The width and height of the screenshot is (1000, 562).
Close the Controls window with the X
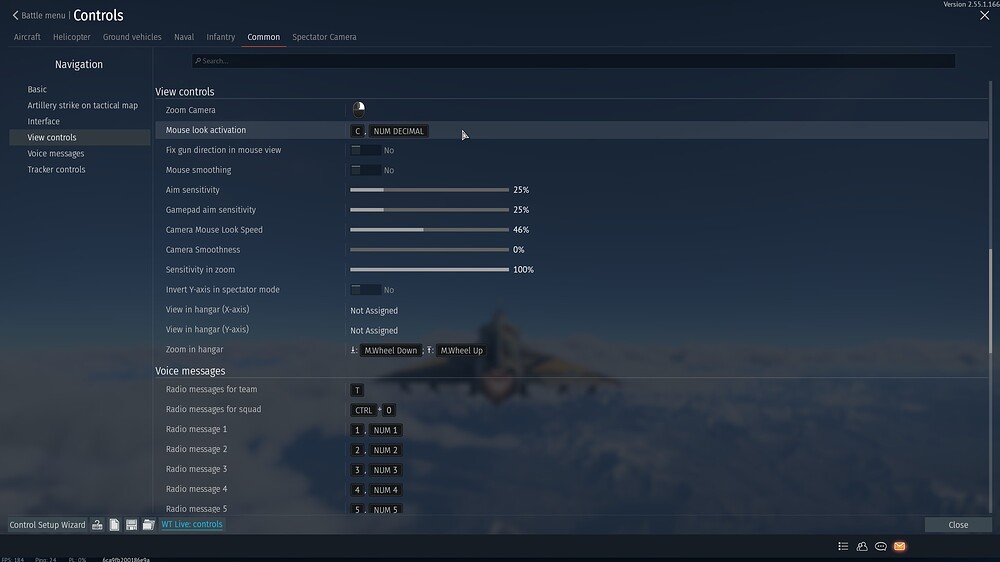985,15
